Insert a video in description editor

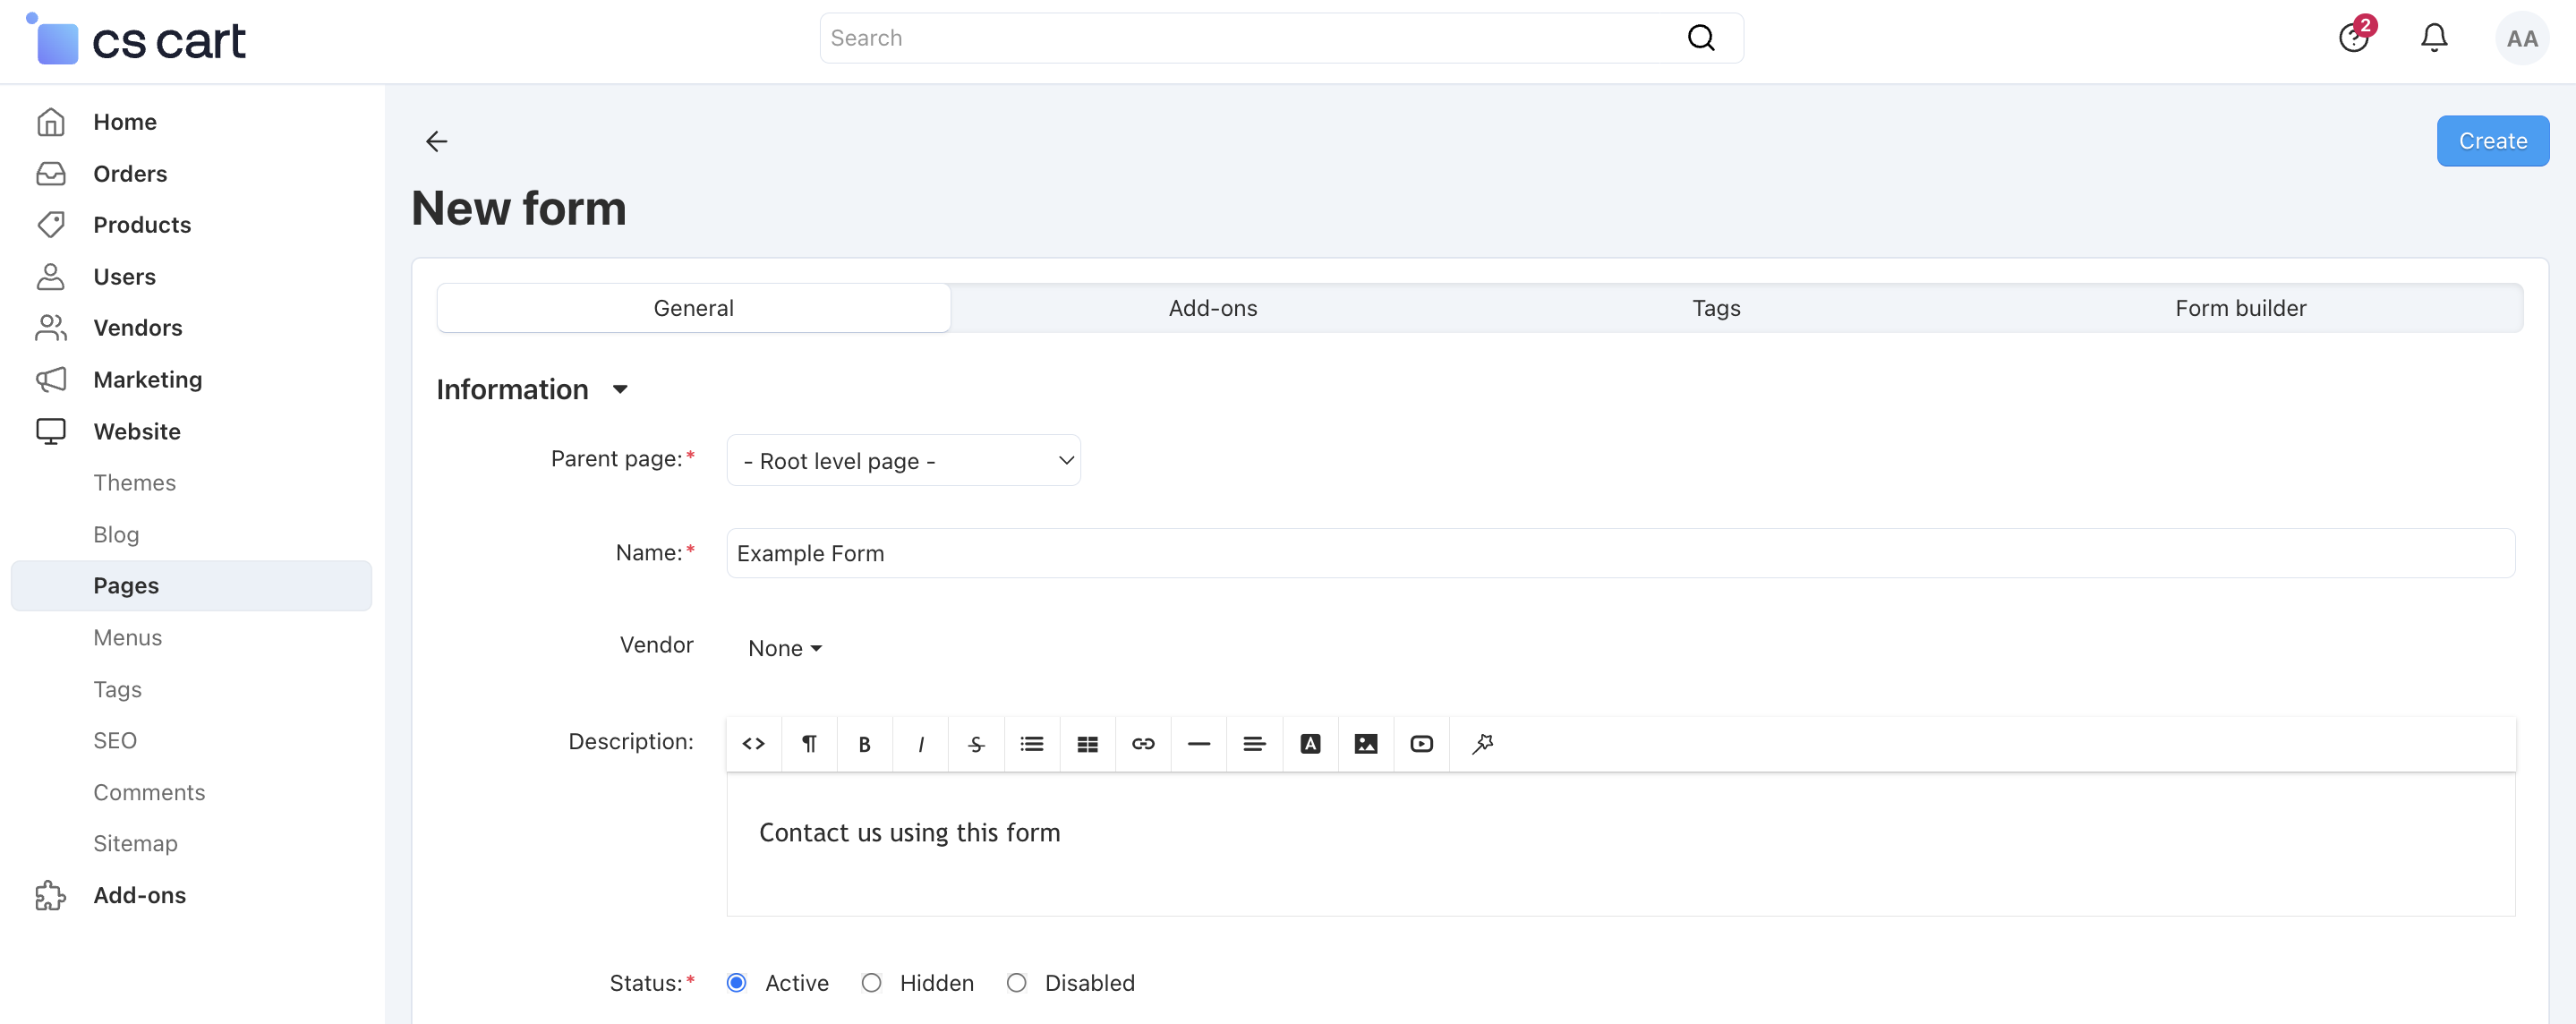pyautogui.click(x=1421, y=744)
